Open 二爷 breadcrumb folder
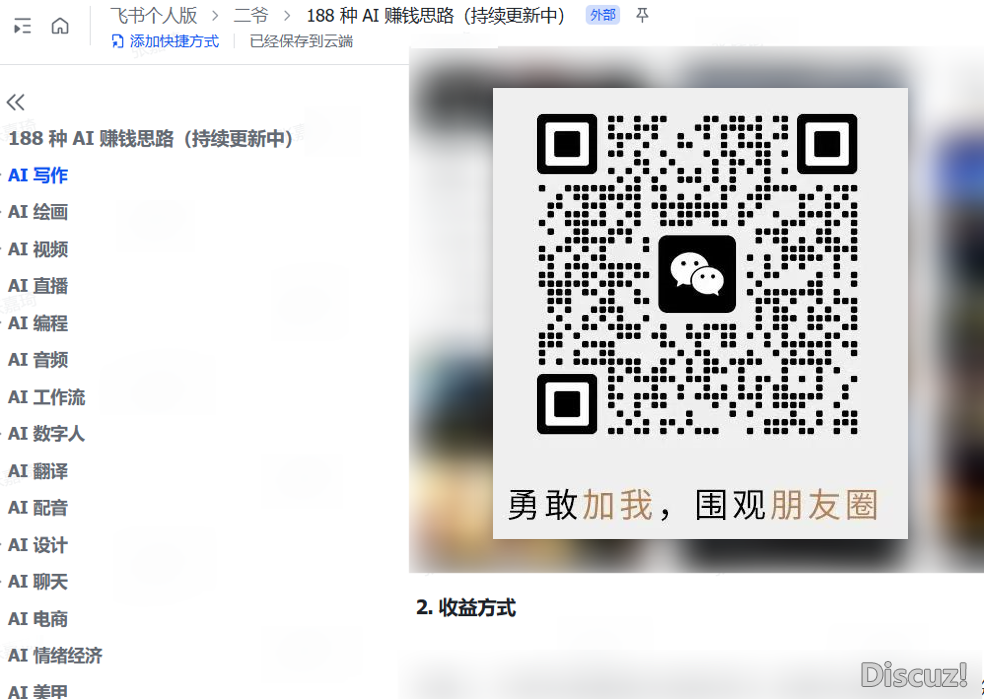 [x=251, y=15]
